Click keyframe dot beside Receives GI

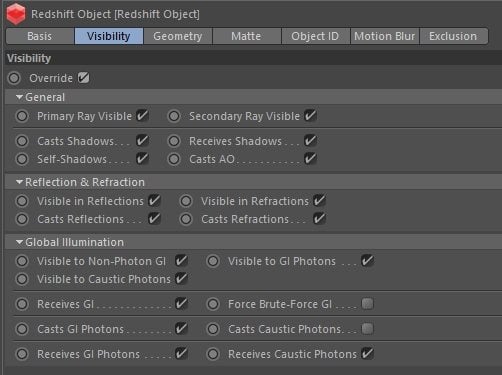coord(22,304)
